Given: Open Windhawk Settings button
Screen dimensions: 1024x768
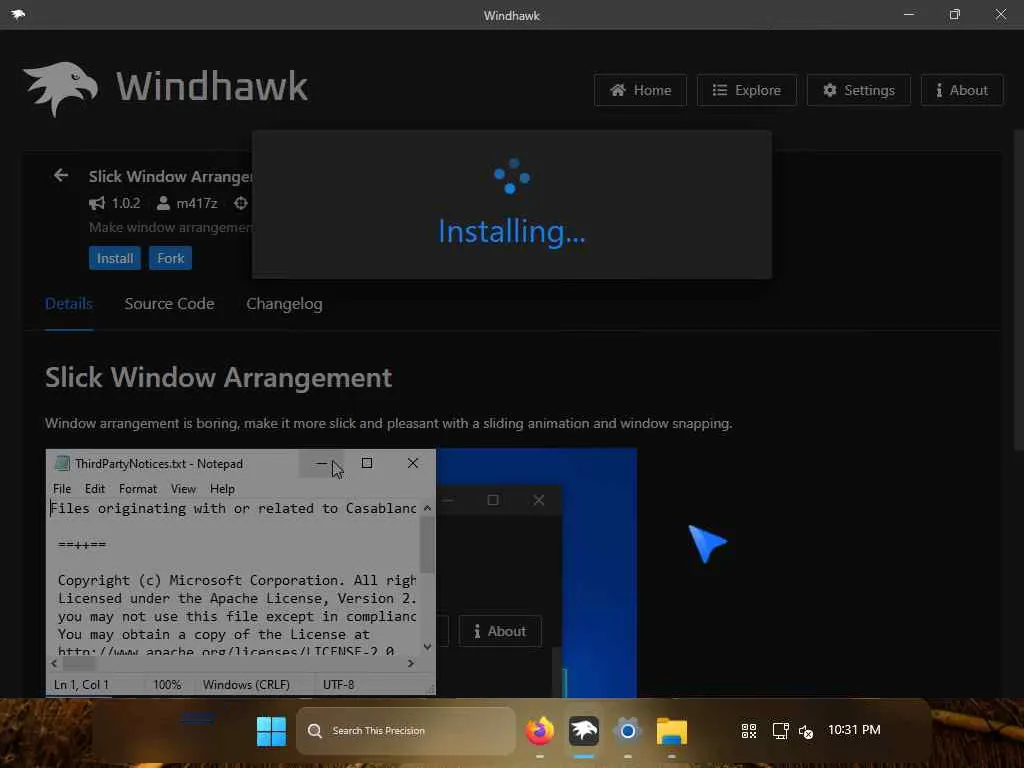Looking at the screenshot, I should tap(858, 90).
